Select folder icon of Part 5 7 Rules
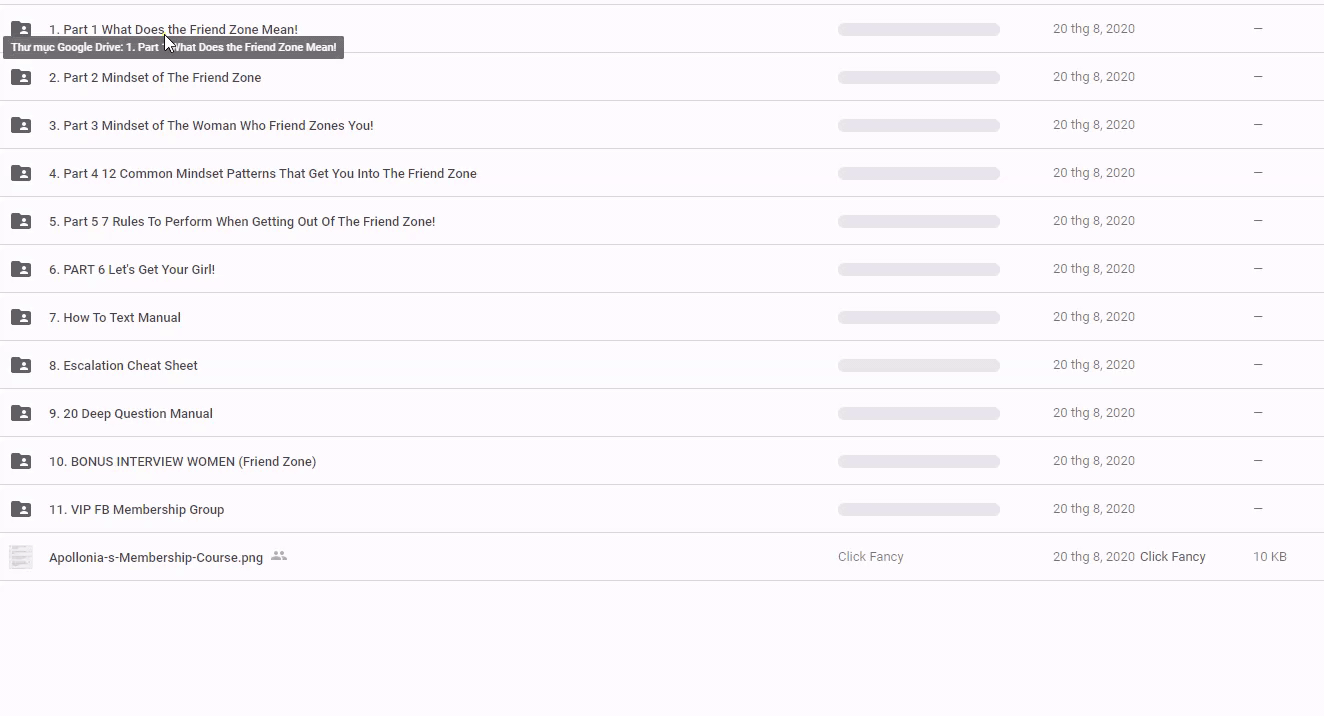The height and width of the screenshot is (716, 1324). point(21,221)
